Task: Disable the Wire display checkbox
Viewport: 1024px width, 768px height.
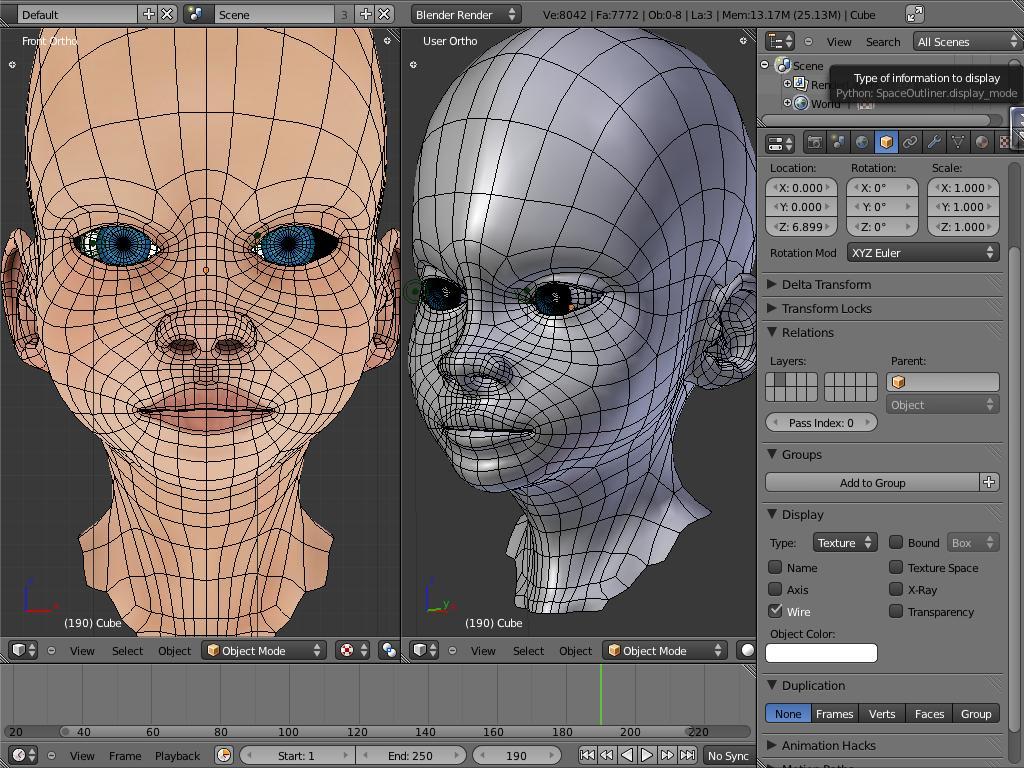Action: pyautogui.click(x=776, y=611)
